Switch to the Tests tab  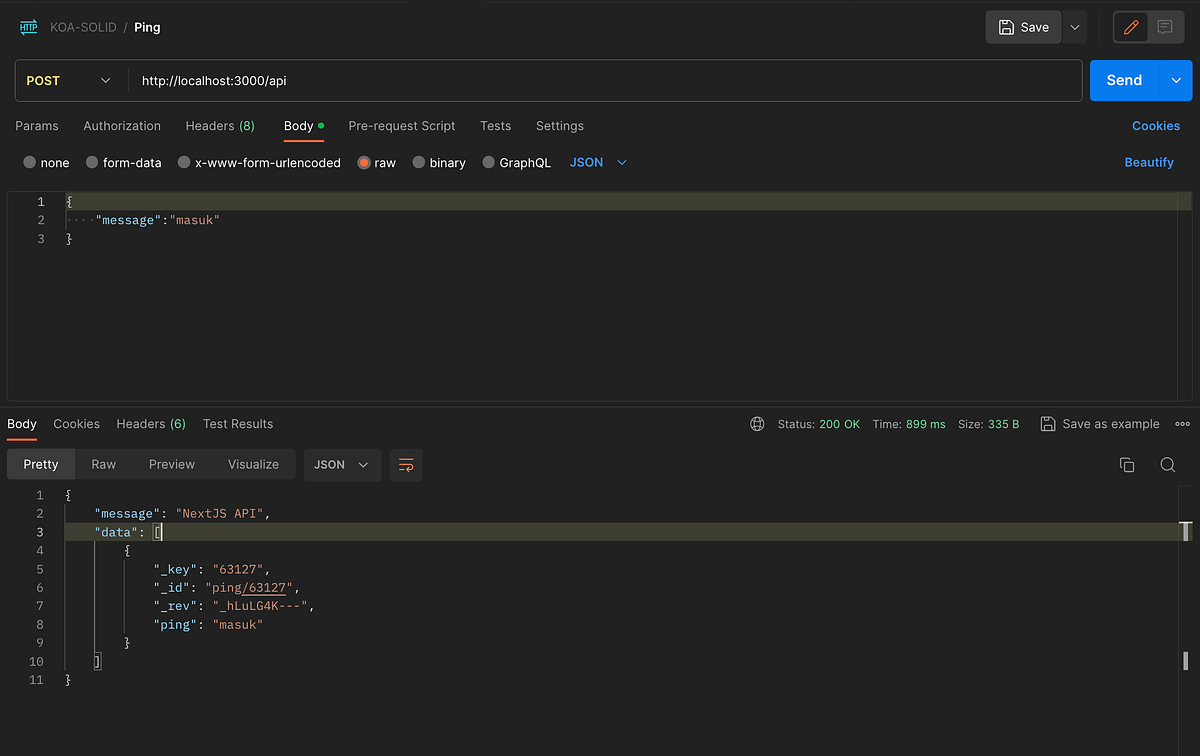495,126
